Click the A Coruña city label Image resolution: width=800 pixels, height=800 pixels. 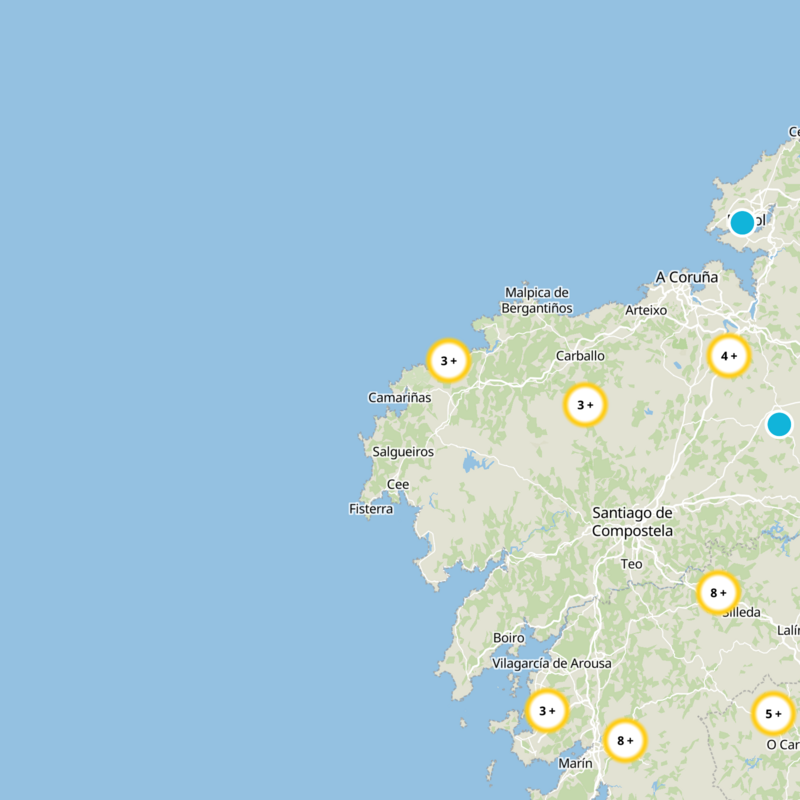click(686, 278)
